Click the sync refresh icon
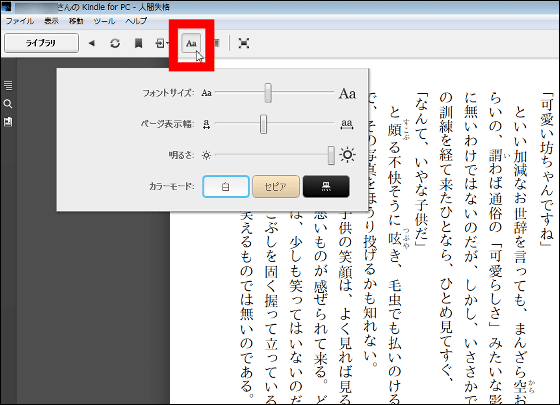Screen dimensions: 560x405 [x=115, y=44]
